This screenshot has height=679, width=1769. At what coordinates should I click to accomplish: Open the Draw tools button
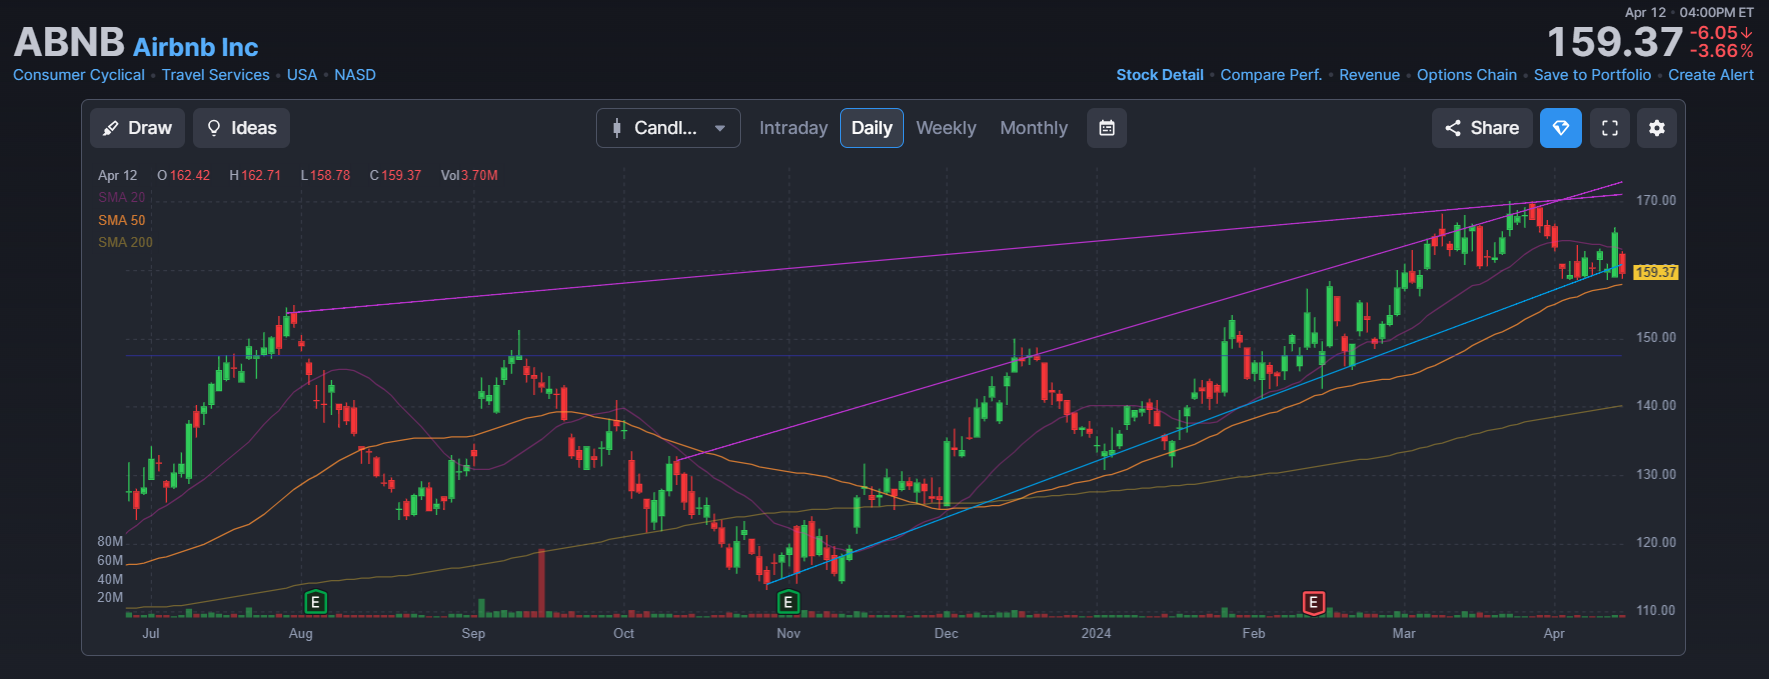[137, 128]
